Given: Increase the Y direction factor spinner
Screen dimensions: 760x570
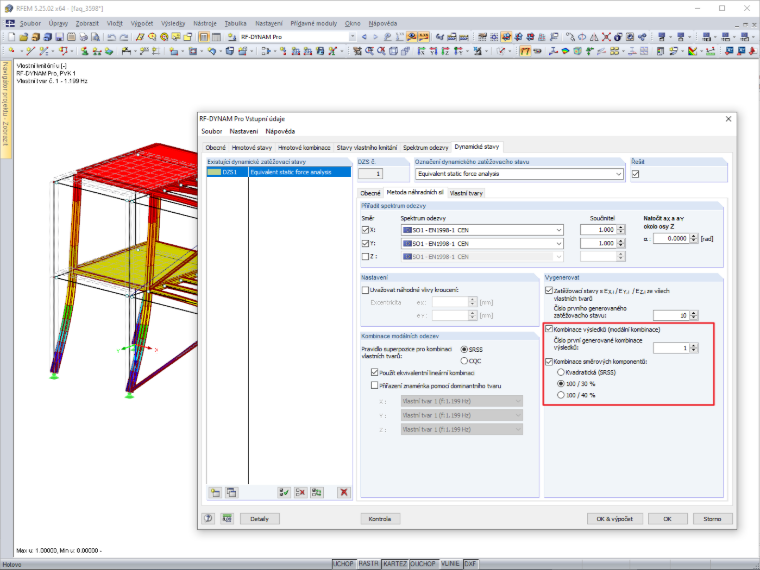Looking at the screenshot, I should click(x=621, y=241).
